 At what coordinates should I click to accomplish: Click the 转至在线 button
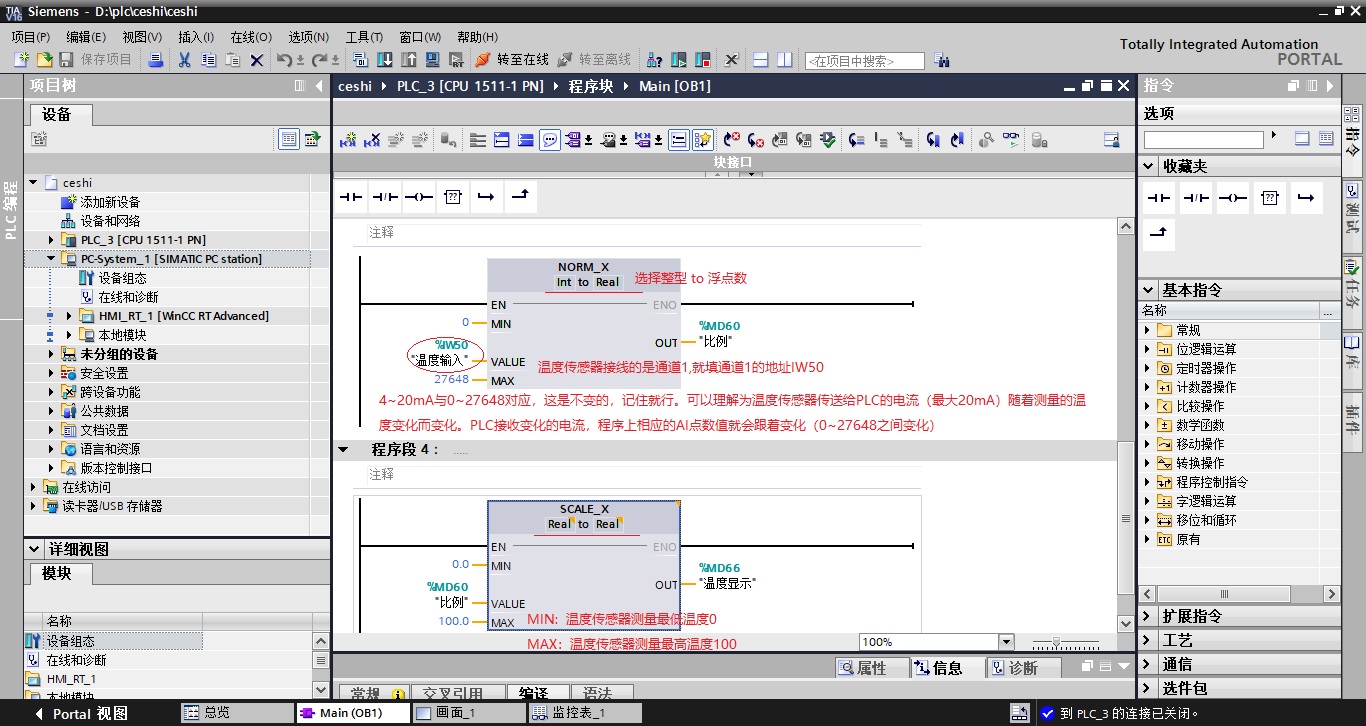(x=512, y=60)
